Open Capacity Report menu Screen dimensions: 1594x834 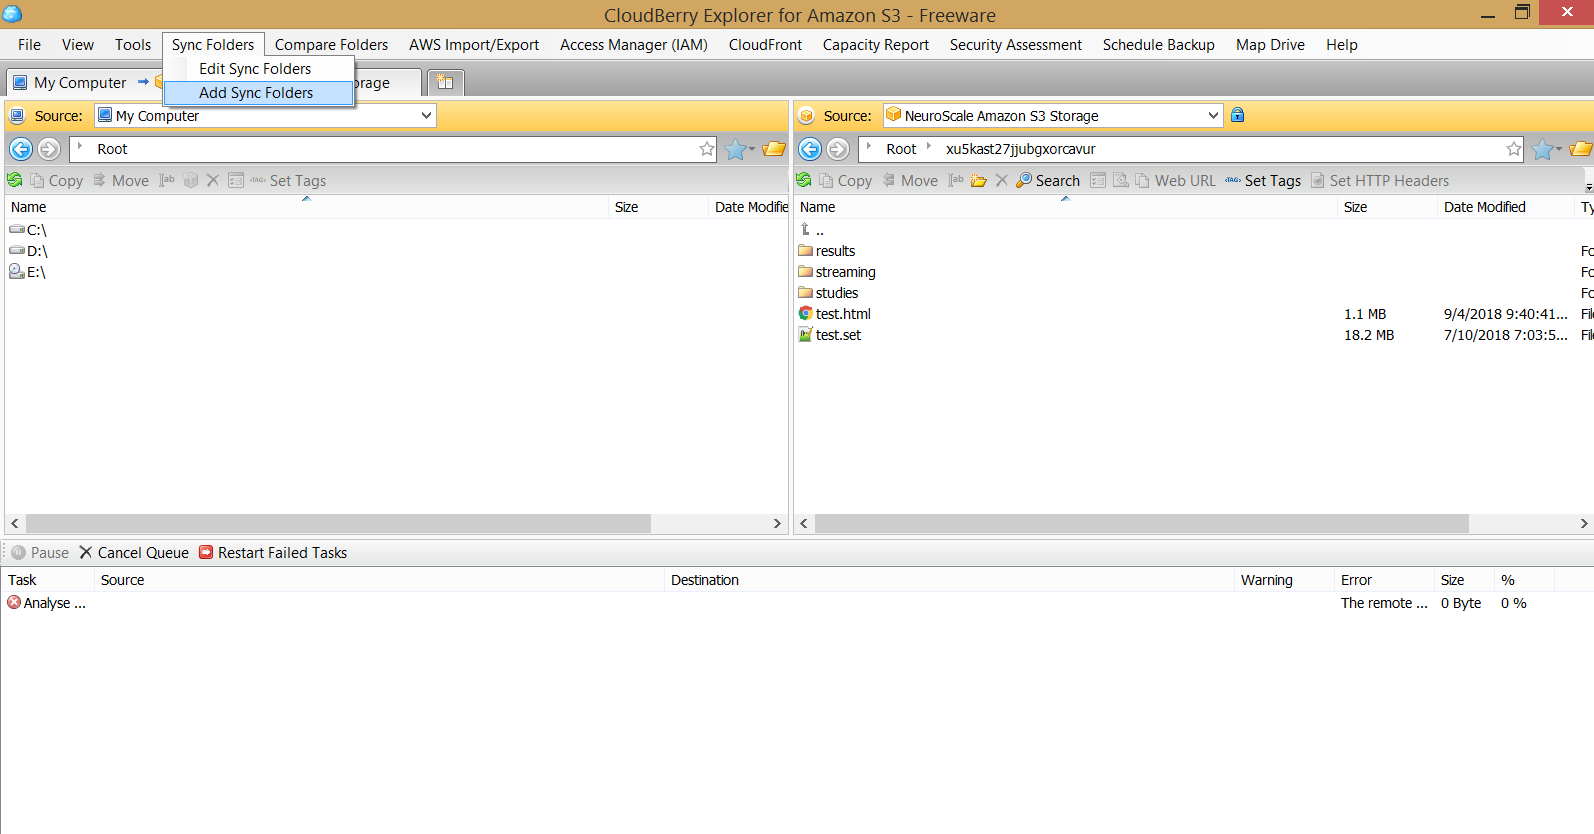tap(876, 45)
